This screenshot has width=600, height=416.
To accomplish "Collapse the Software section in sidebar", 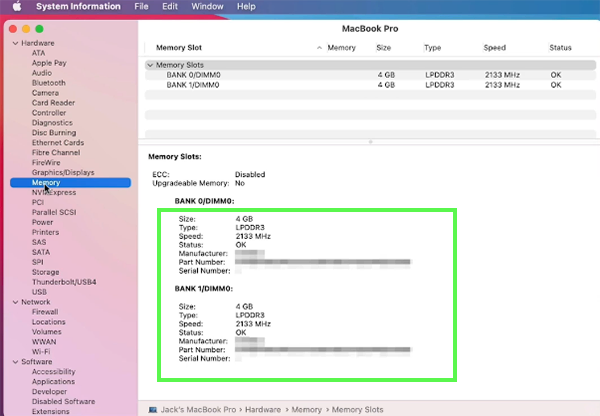I will coord(15,362).
